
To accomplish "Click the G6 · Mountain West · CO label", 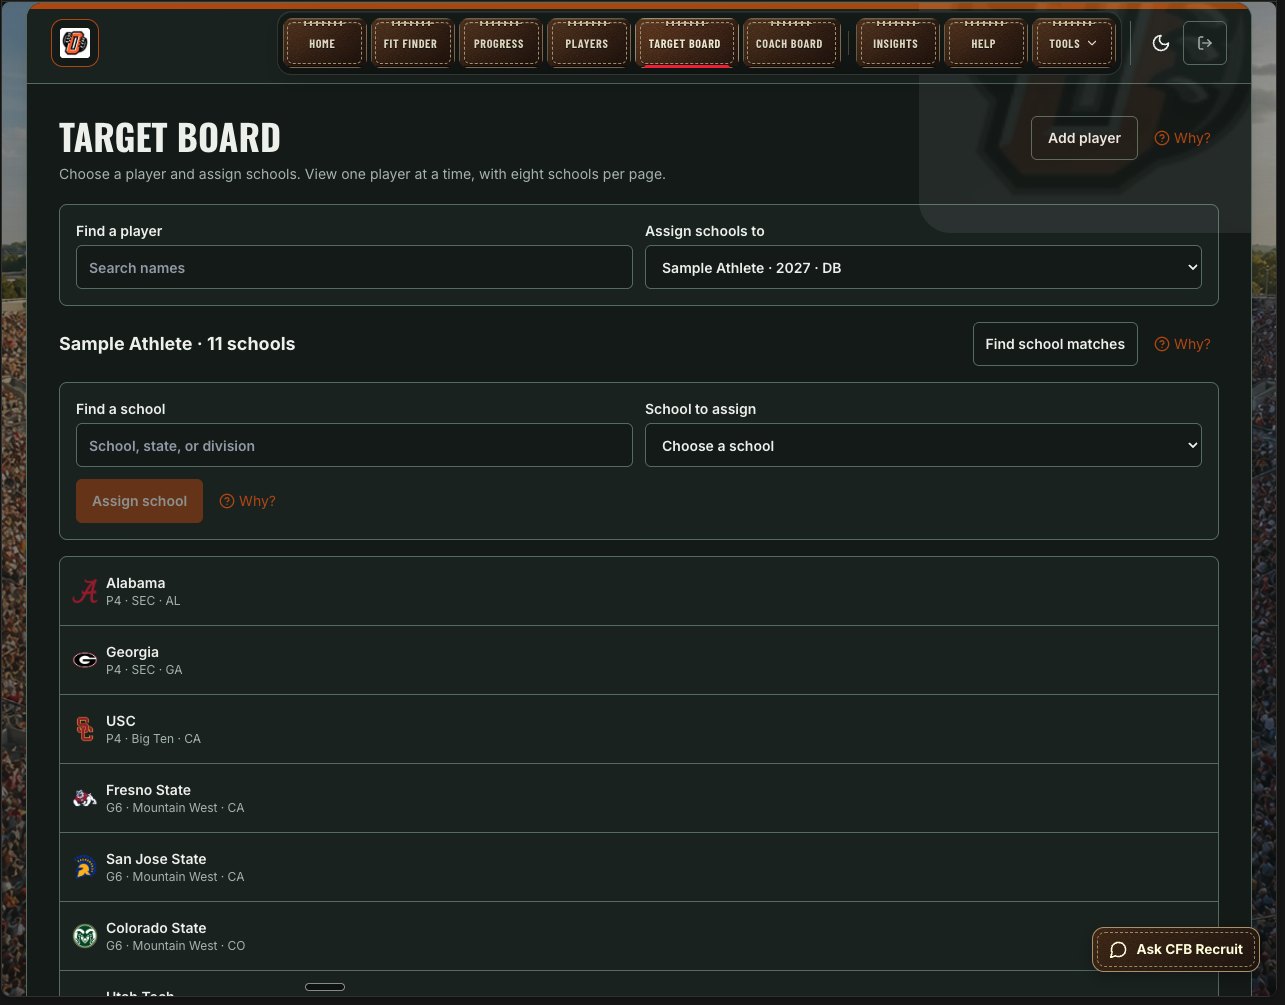I will point(175,946).
